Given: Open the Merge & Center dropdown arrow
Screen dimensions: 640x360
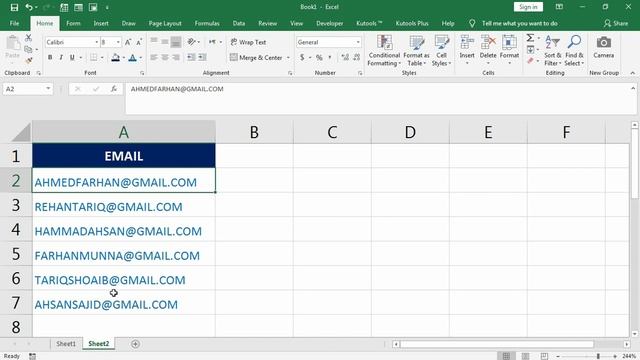Looking at the screenshot, I should click(288, 58).
